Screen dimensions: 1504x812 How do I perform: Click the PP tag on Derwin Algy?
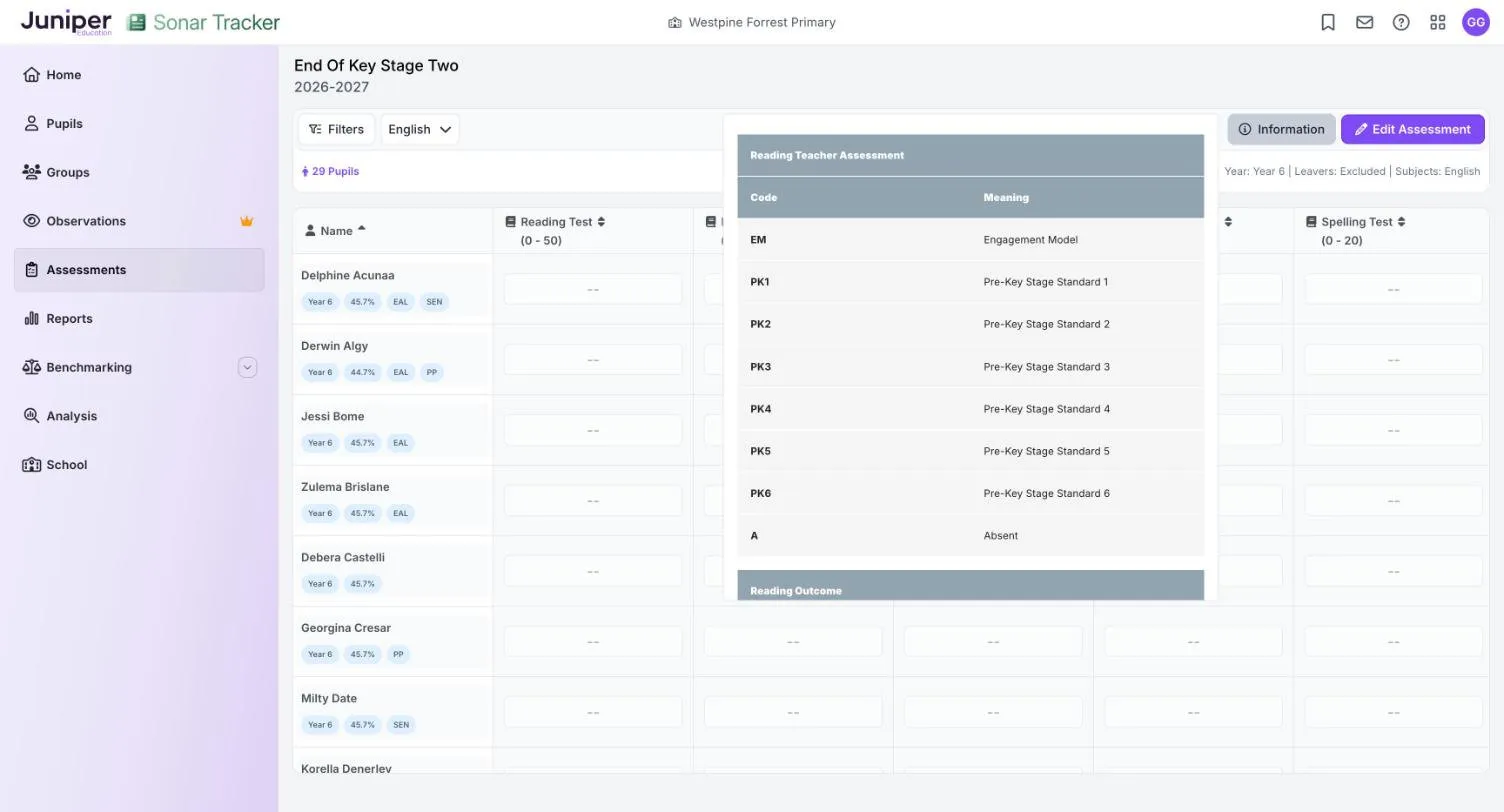[x=432, y=372]
